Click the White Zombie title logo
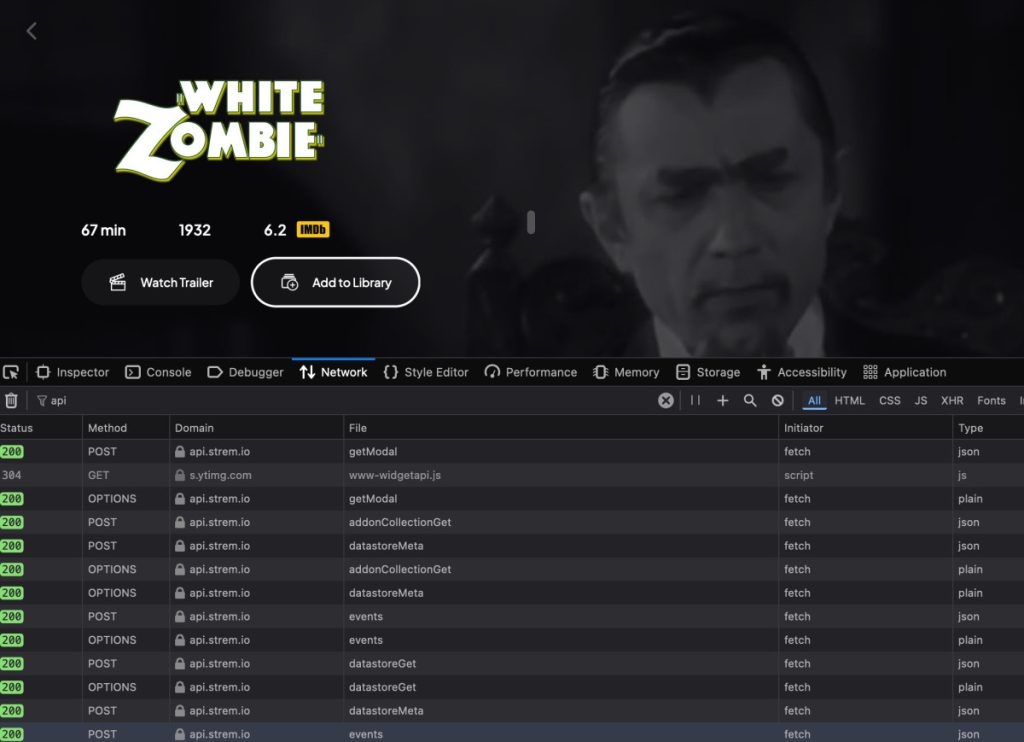Screen dimensions: 1024x742 tap(219, 129)
